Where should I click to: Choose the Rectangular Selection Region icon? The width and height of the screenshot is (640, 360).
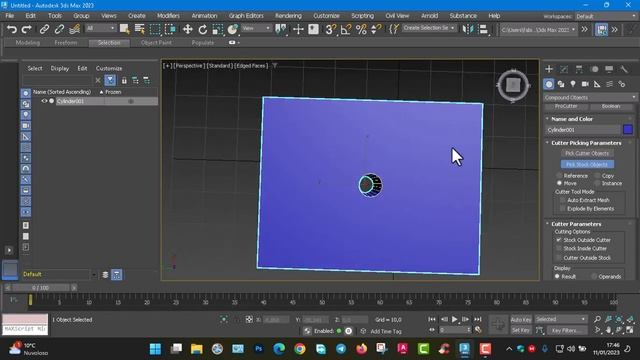[155, 29]
